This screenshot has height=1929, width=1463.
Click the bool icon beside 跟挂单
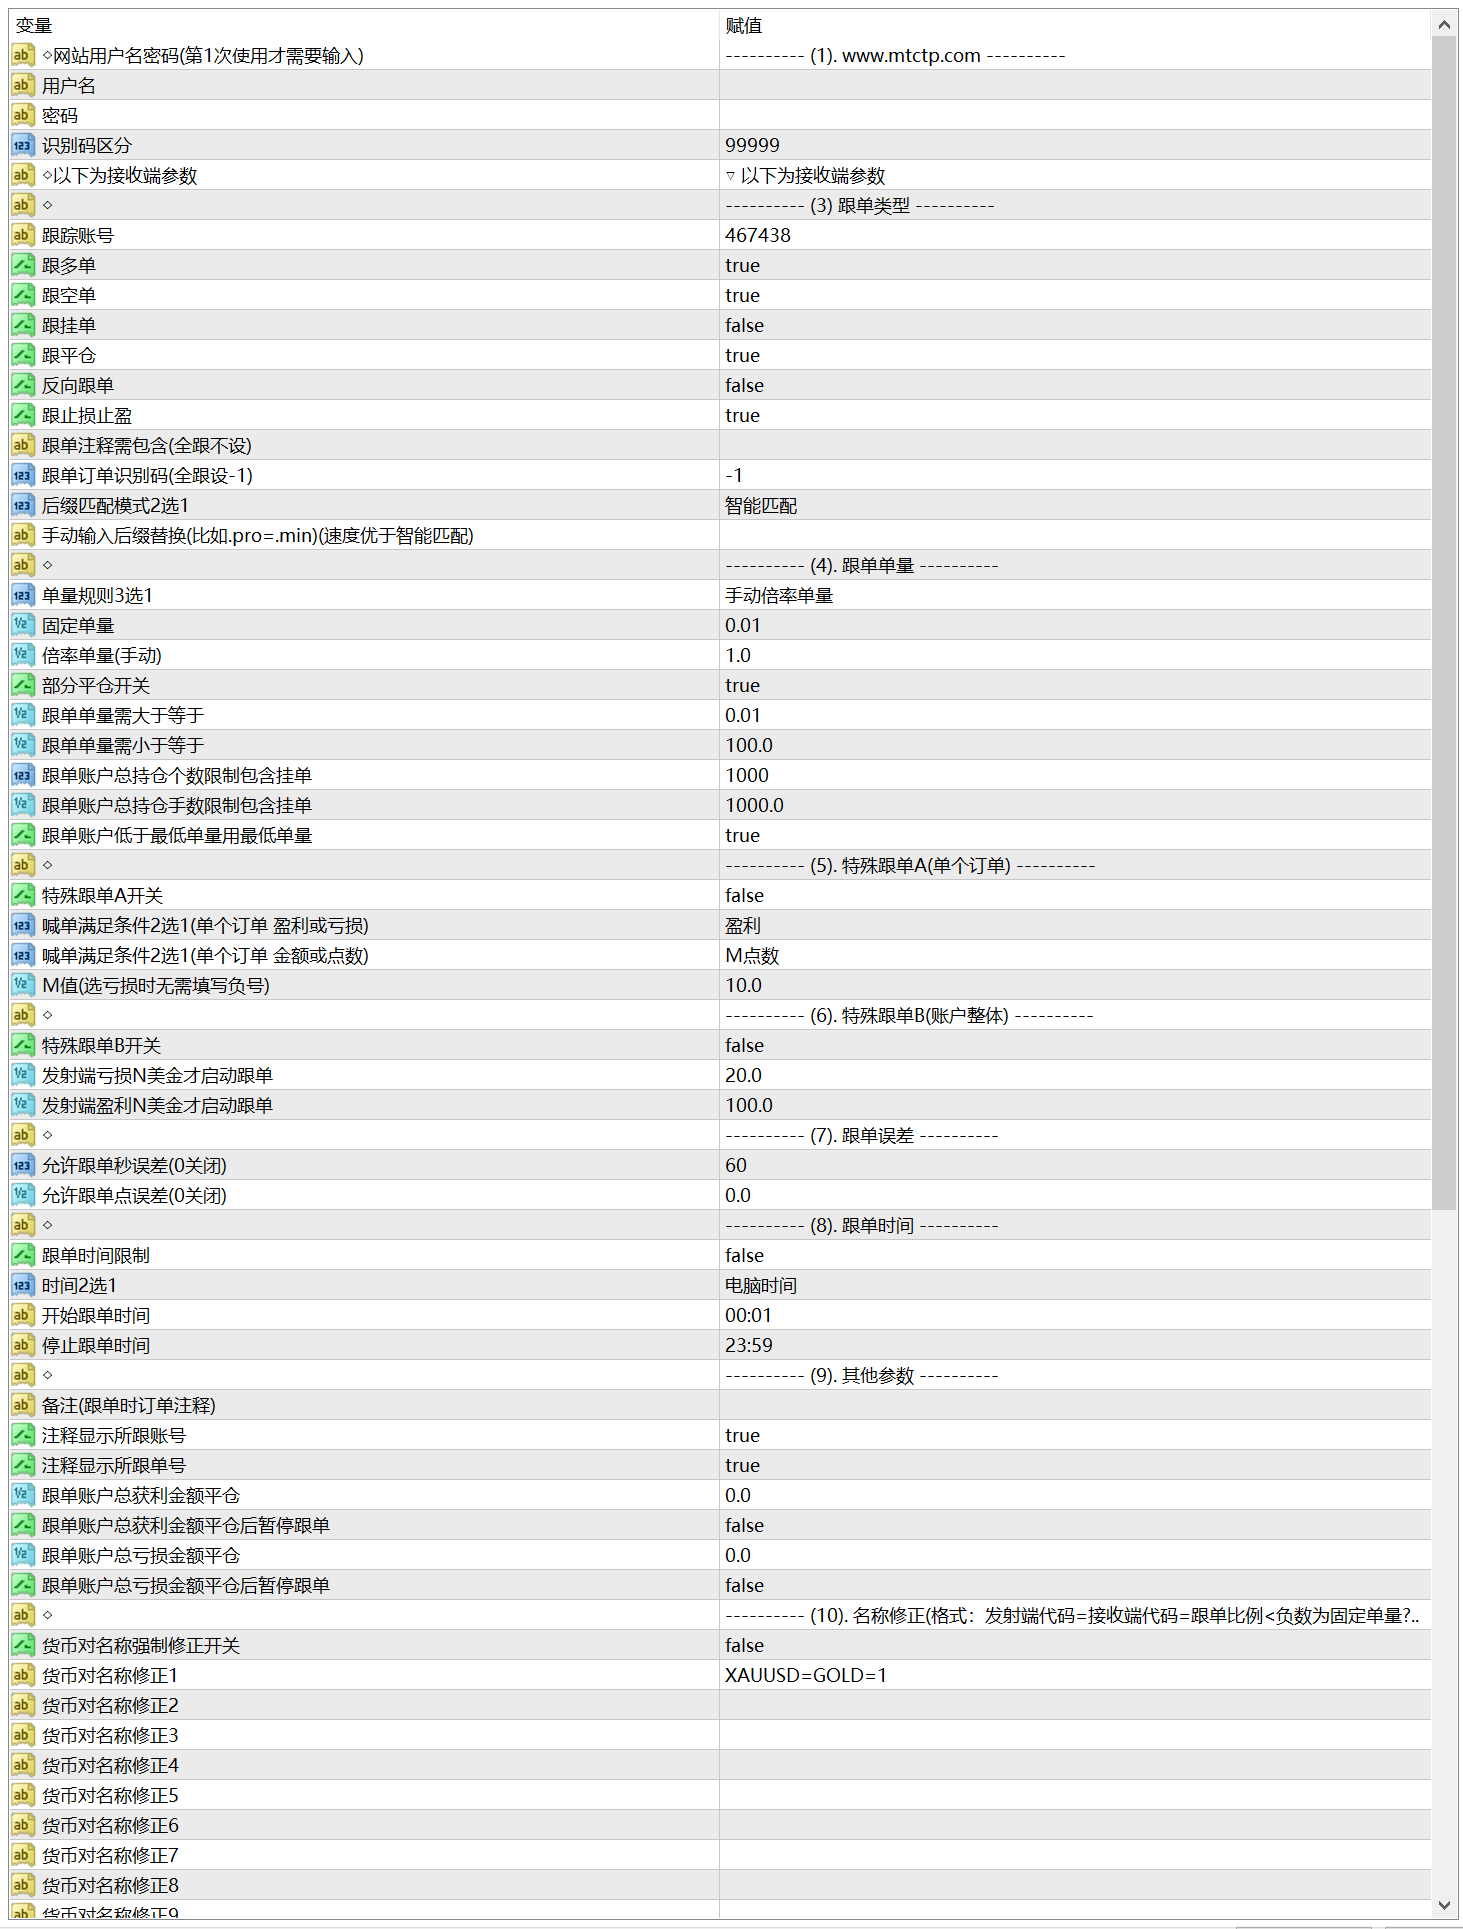click(22, 325)
